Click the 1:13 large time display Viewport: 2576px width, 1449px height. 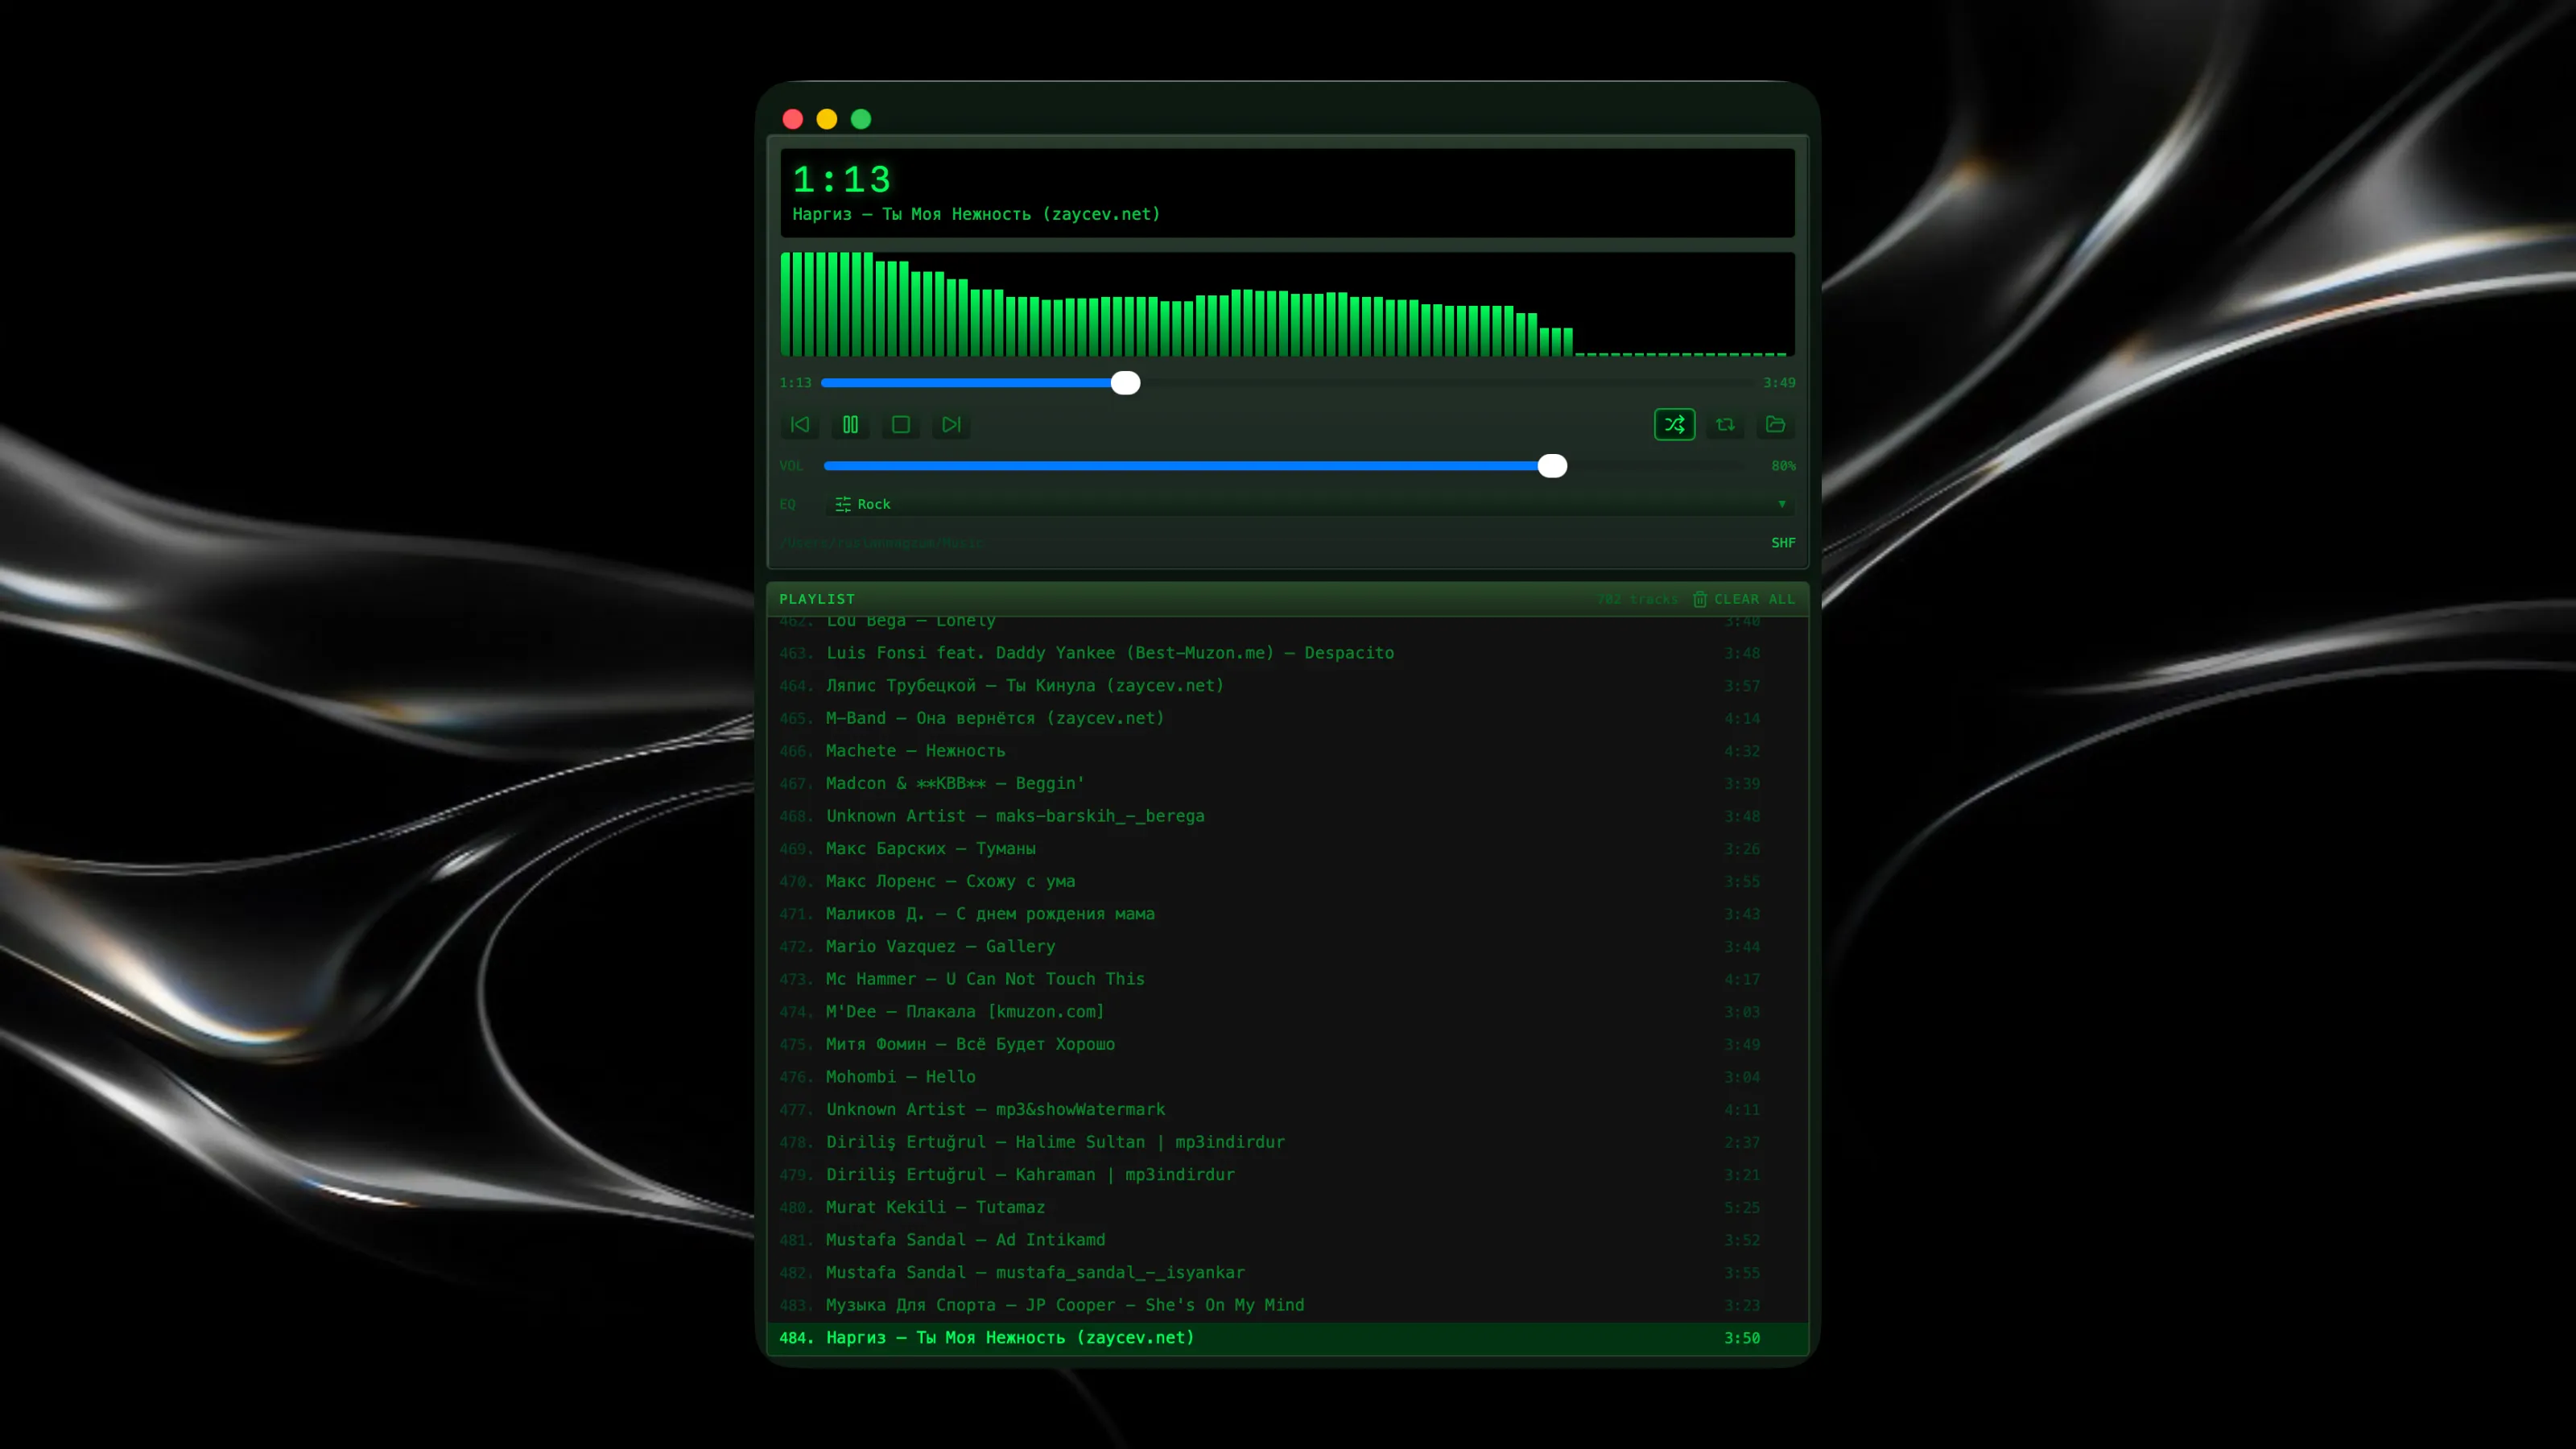click(842, 180)
